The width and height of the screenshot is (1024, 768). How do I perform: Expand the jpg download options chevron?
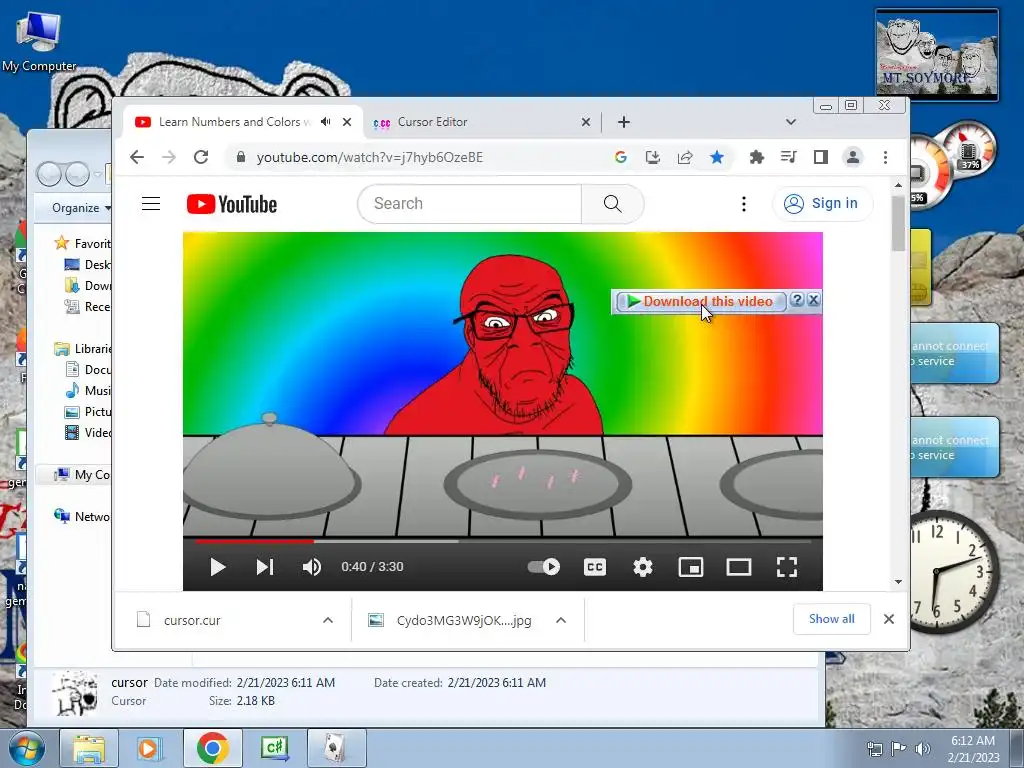561,620
